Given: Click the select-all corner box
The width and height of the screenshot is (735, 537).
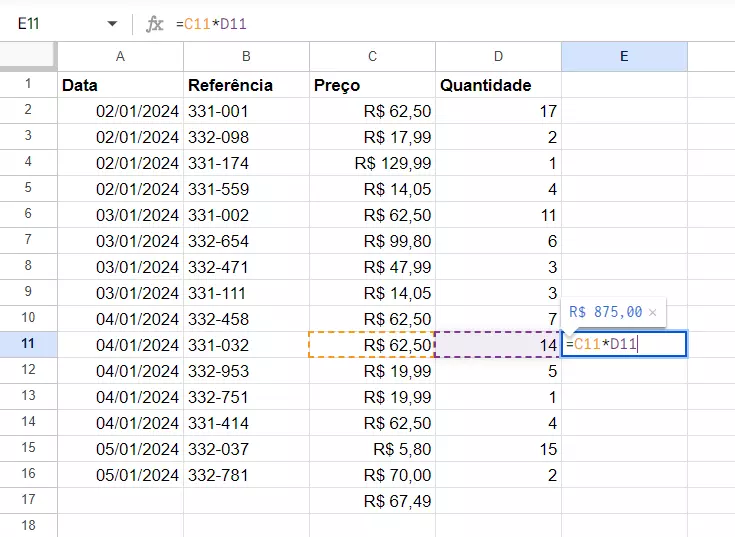Looking at the screenshot, I should tap(28, 57).
